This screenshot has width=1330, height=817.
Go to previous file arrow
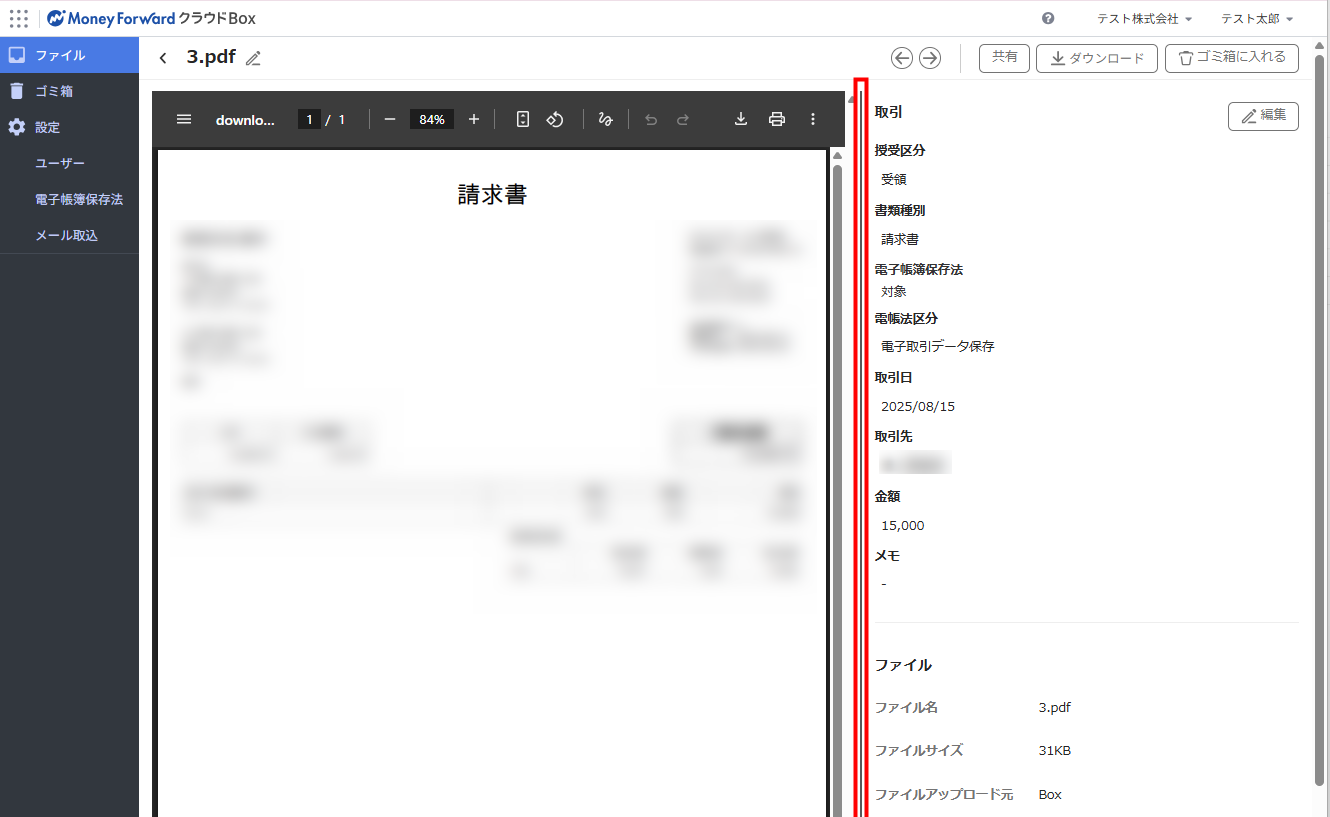(x=901, y=58)
